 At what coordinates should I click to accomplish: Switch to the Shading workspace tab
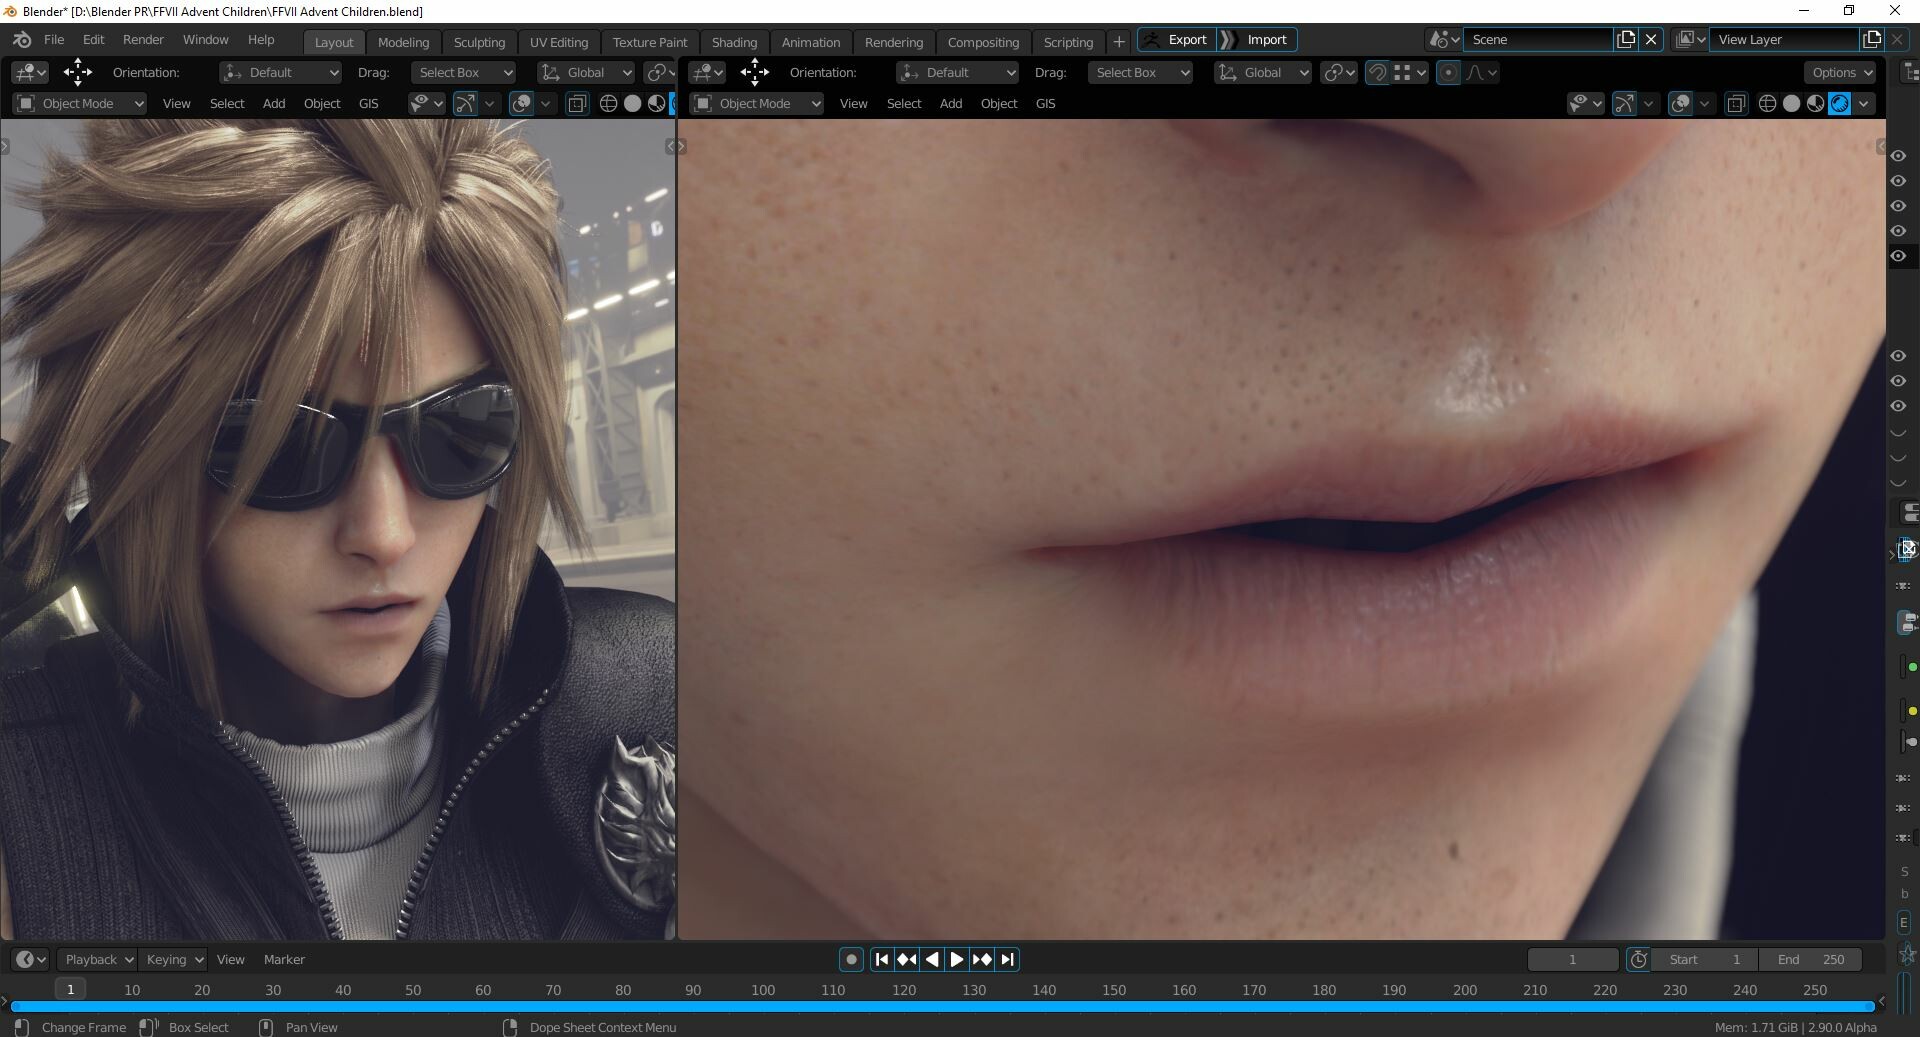point(734,42)
